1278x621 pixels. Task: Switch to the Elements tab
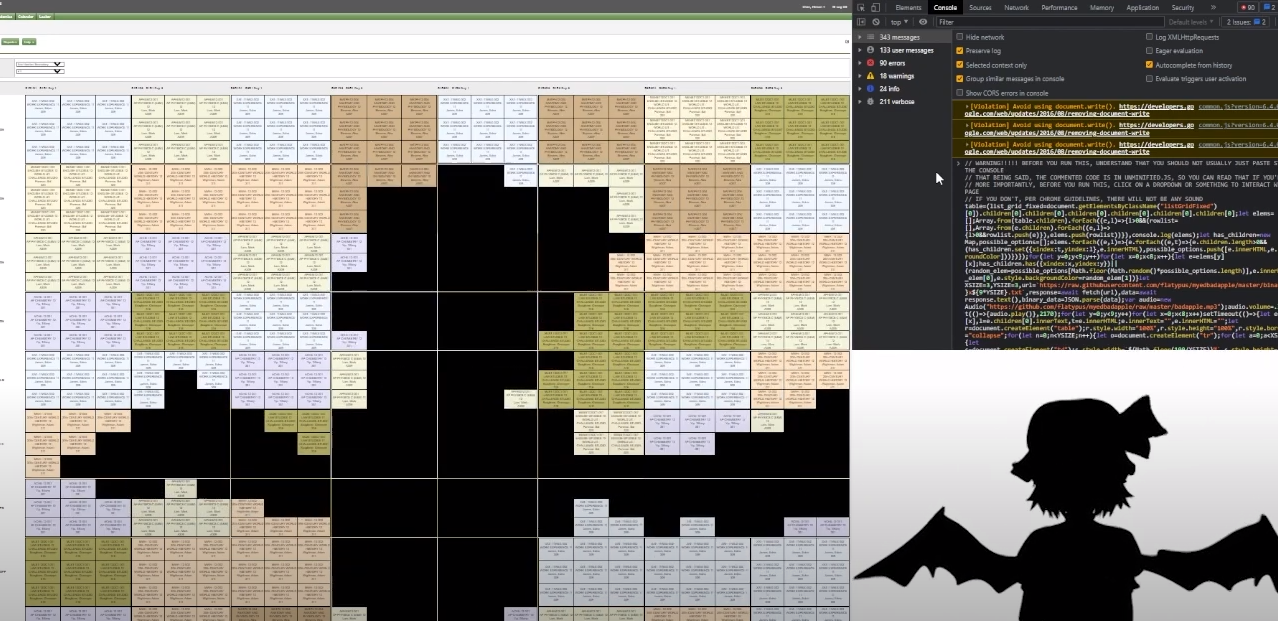(x=908, y=8)
